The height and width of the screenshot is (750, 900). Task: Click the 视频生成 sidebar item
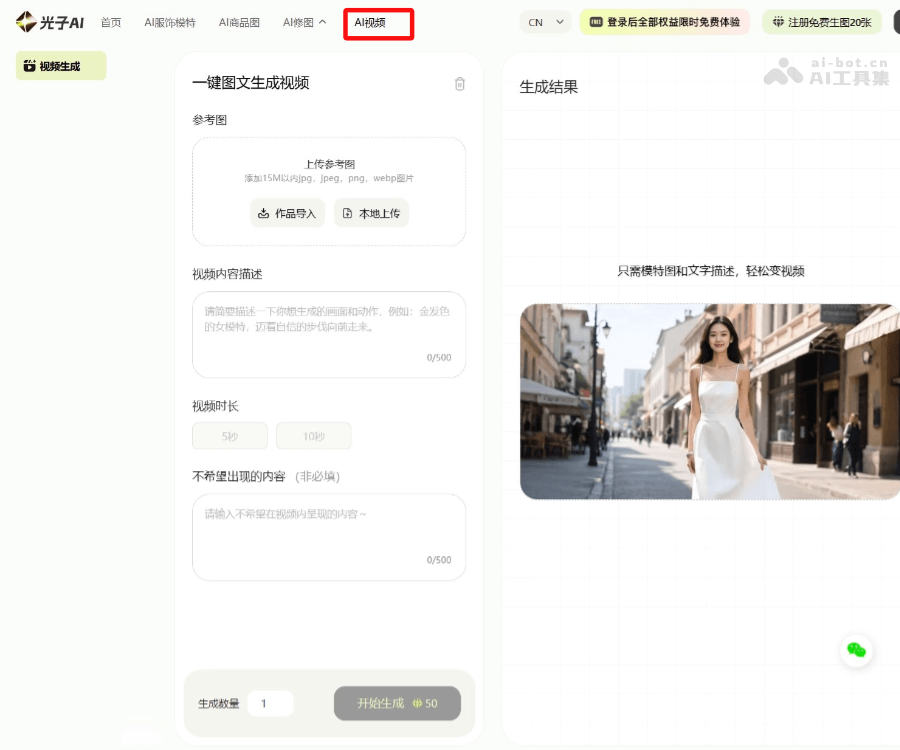pyautogui.click(x=60, y=67)
